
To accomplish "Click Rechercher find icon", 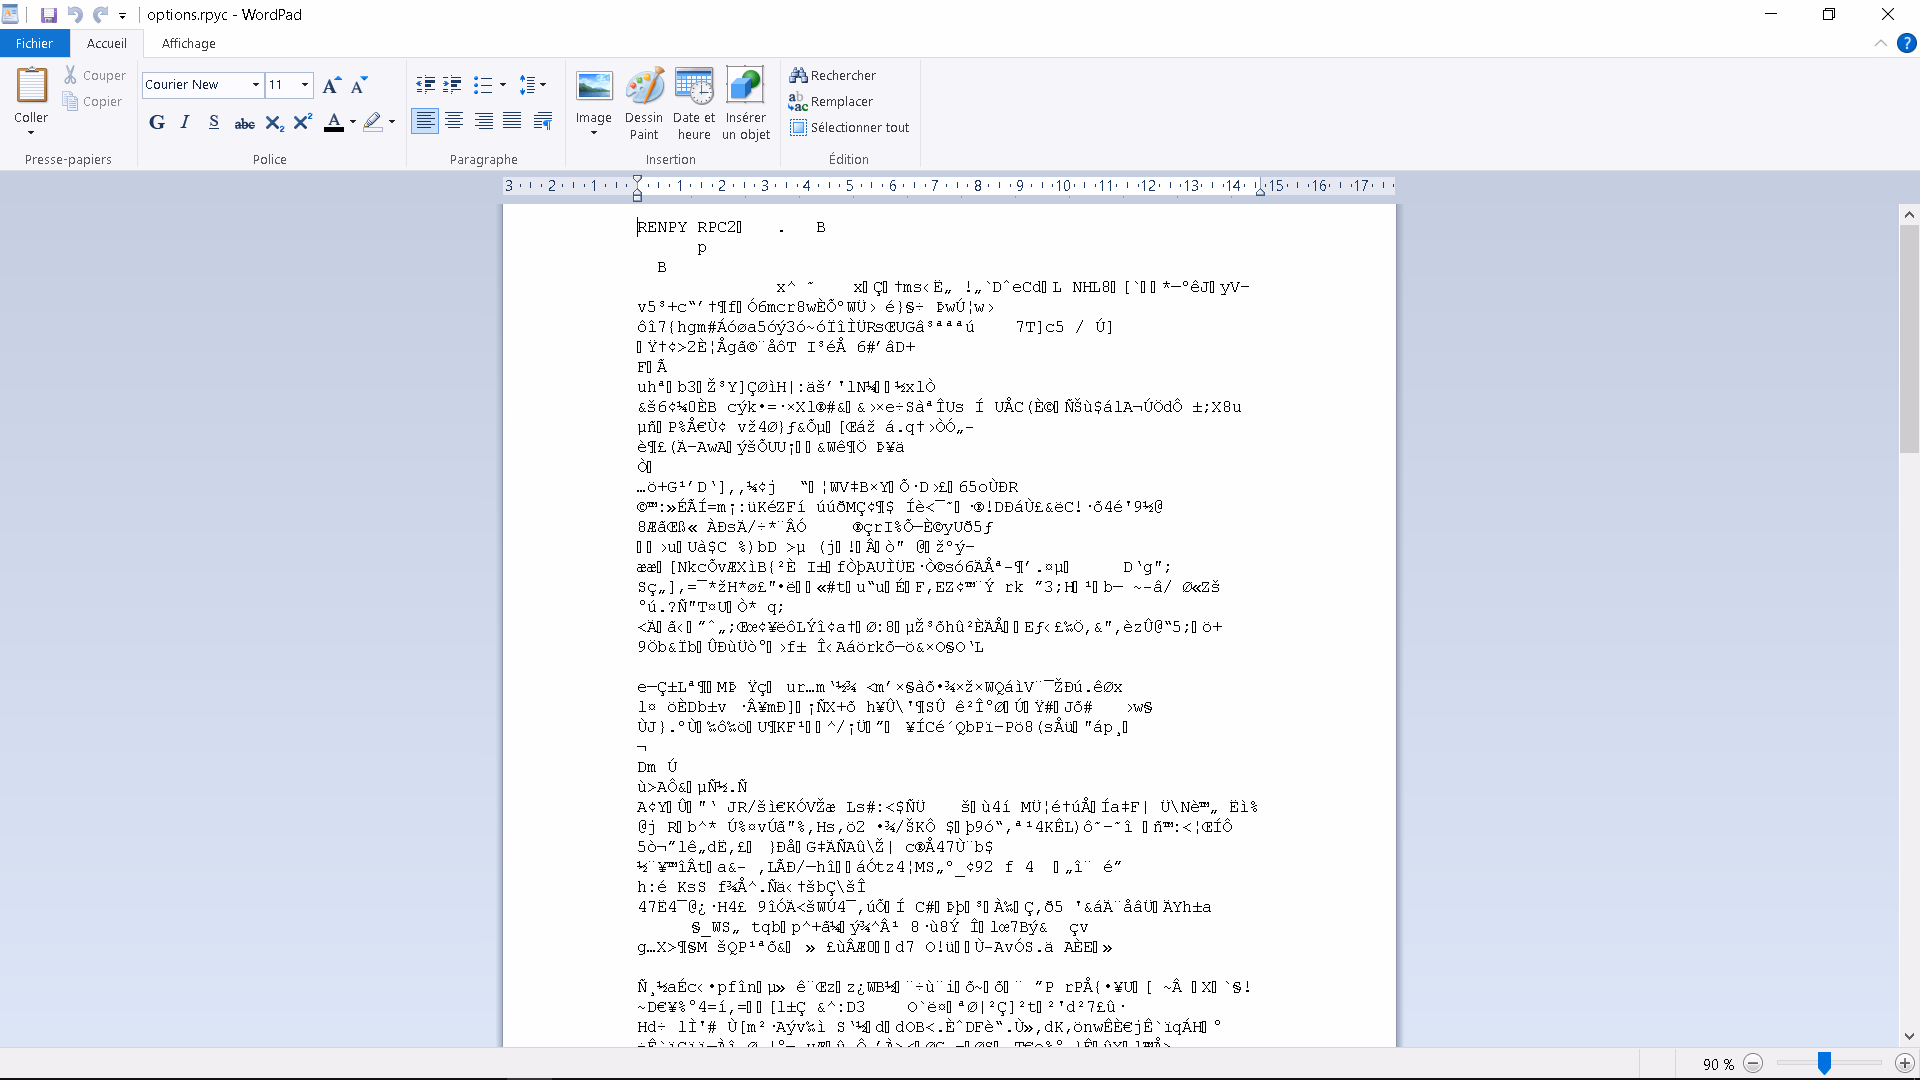I will click(x=798, y=75).
